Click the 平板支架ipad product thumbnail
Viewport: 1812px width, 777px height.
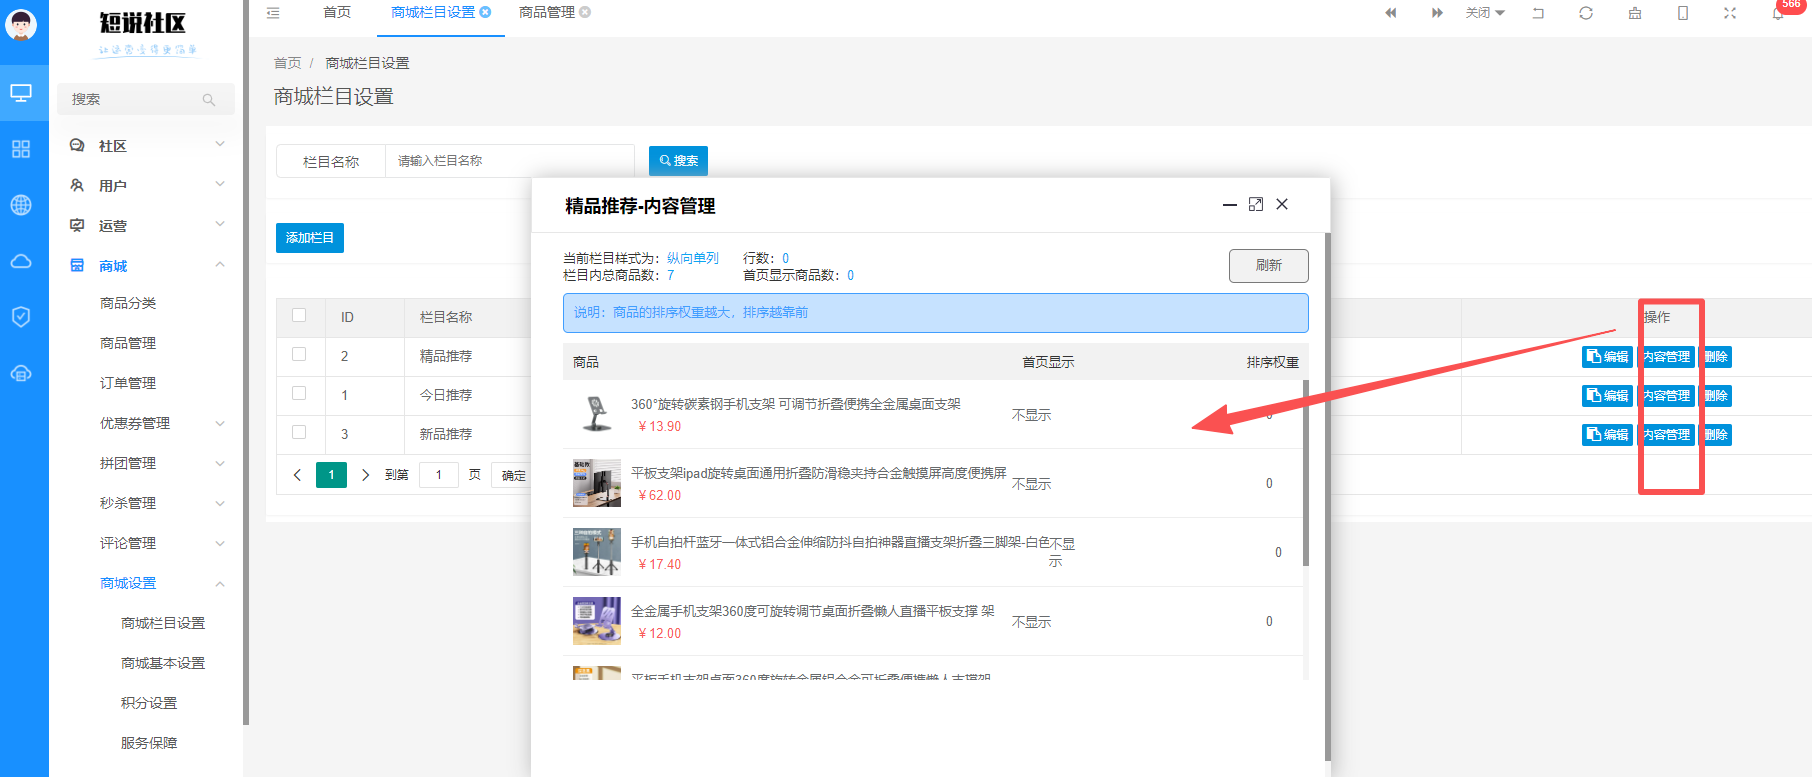click(x=597, y=483)
